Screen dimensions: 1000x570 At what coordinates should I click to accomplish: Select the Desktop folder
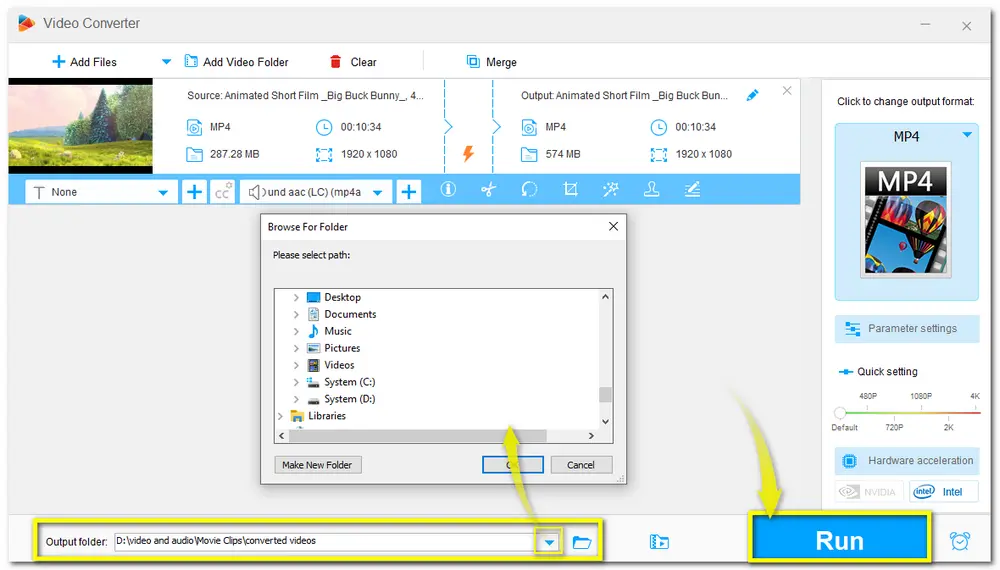[342, 297]
